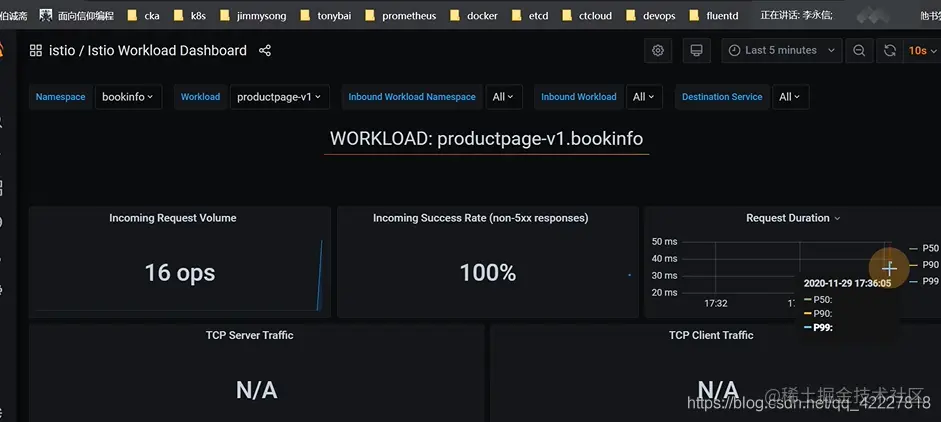The image size is (941, 422).
Task: Open the prometheus bookmark folder
Action: click(402, 16)
